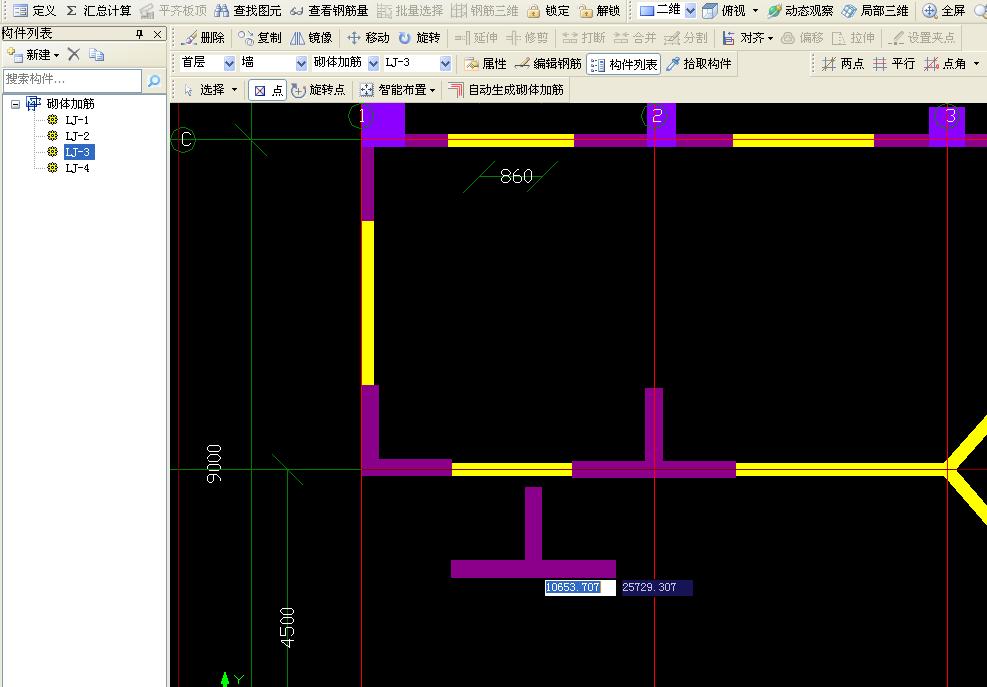Collapse the 砌体加筋 tree node
Image resolution: width=987 pixels, height=687 pixels.
(x=16, y=104)
